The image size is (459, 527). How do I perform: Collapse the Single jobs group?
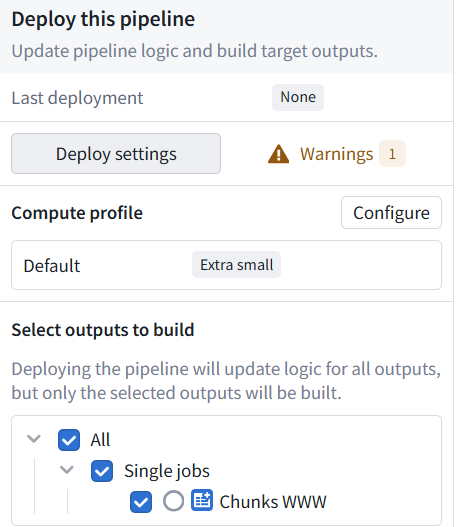click(67, 470)
